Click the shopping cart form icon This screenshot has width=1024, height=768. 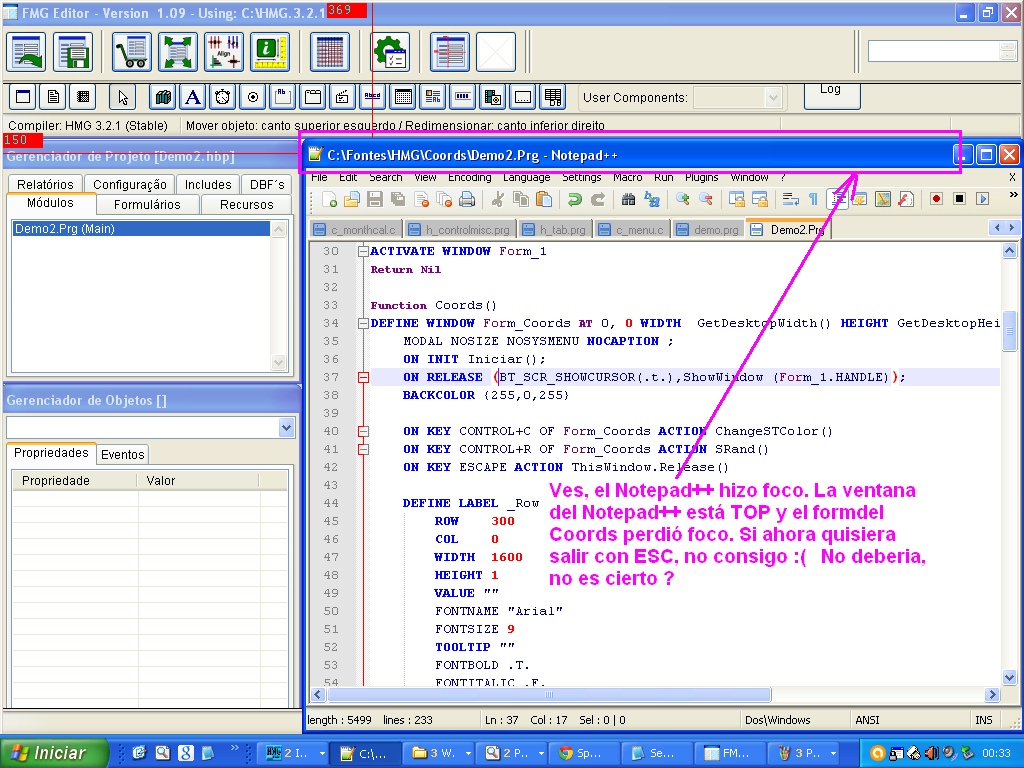[x=132, y=52]
